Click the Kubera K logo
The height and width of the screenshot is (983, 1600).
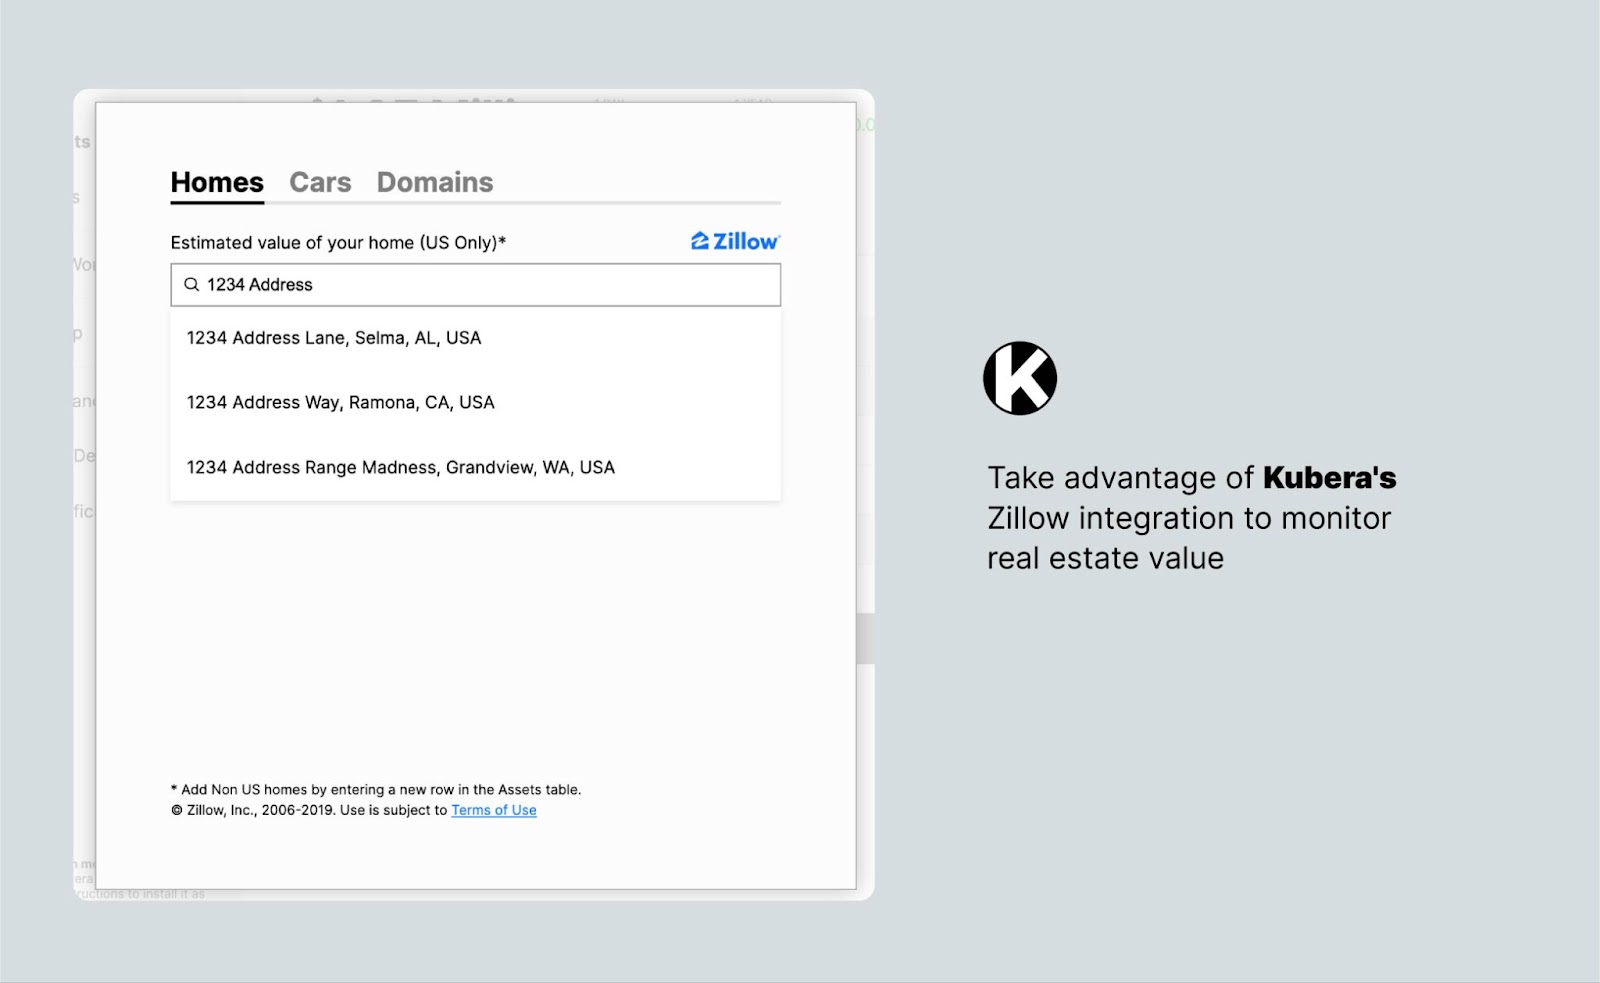point(1020,378)
